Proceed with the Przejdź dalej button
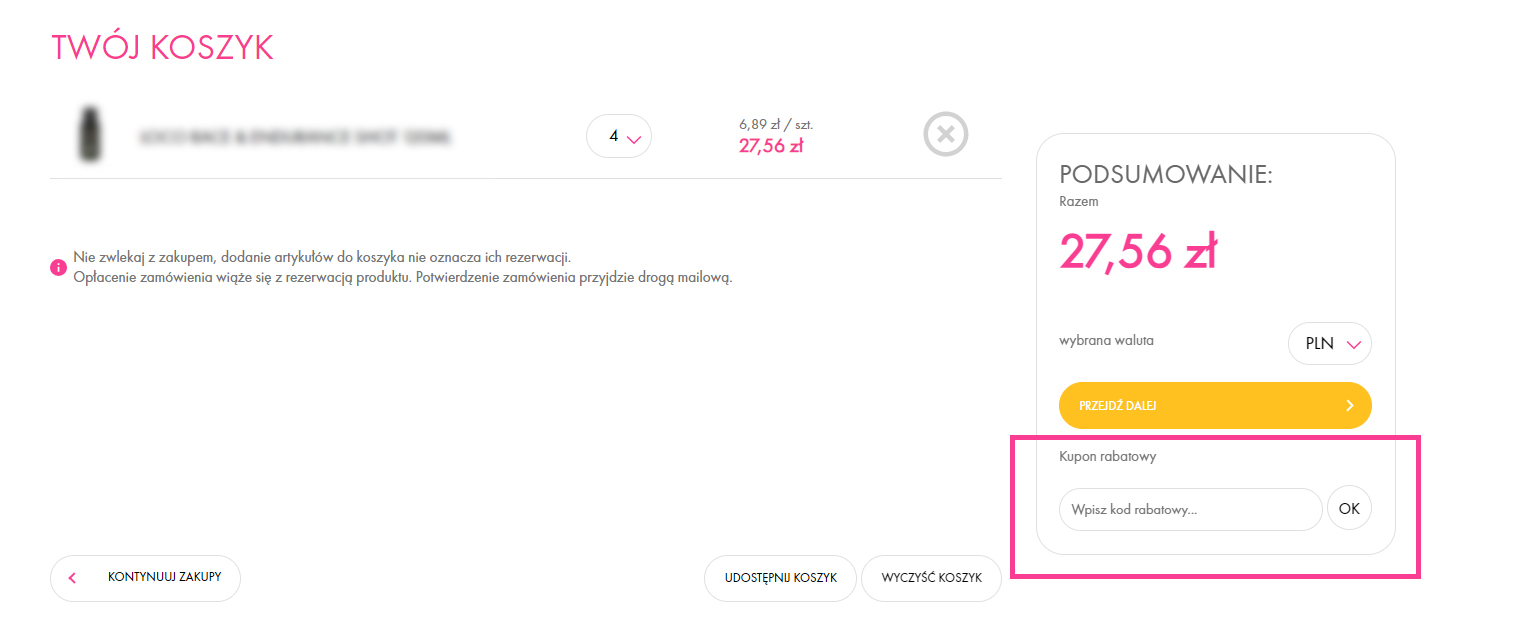Image resolution: width=1522 pixels, height=624 pixels. click(1200, 406)
